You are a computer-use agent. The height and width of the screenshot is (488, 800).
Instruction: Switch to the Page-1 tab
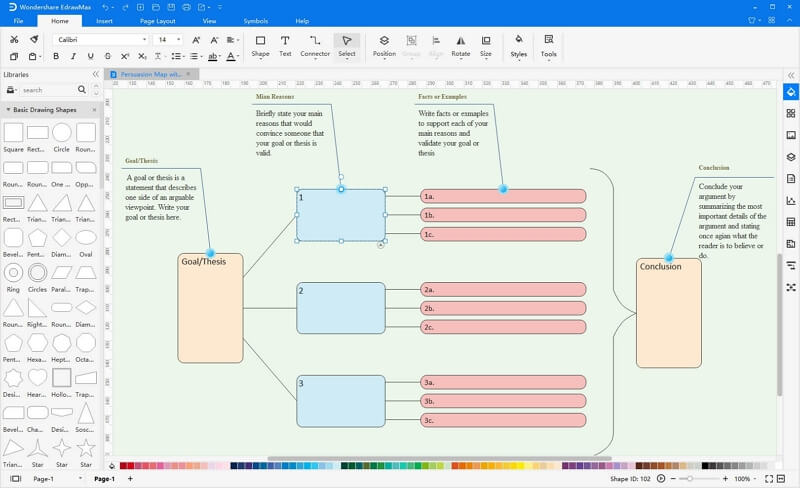[x=104, y=479]
